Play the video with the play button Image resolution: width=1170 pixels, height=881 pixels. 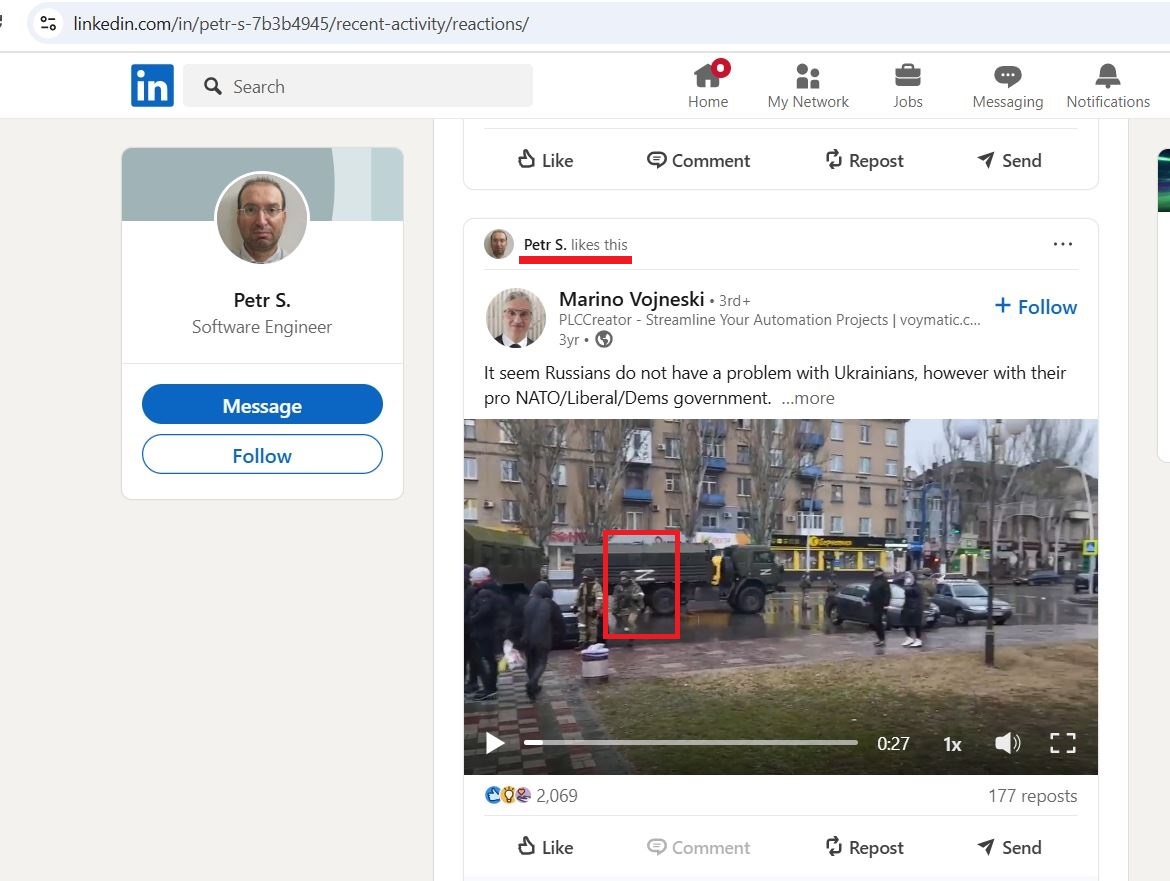pyautogui.click(x=495, y=743)
